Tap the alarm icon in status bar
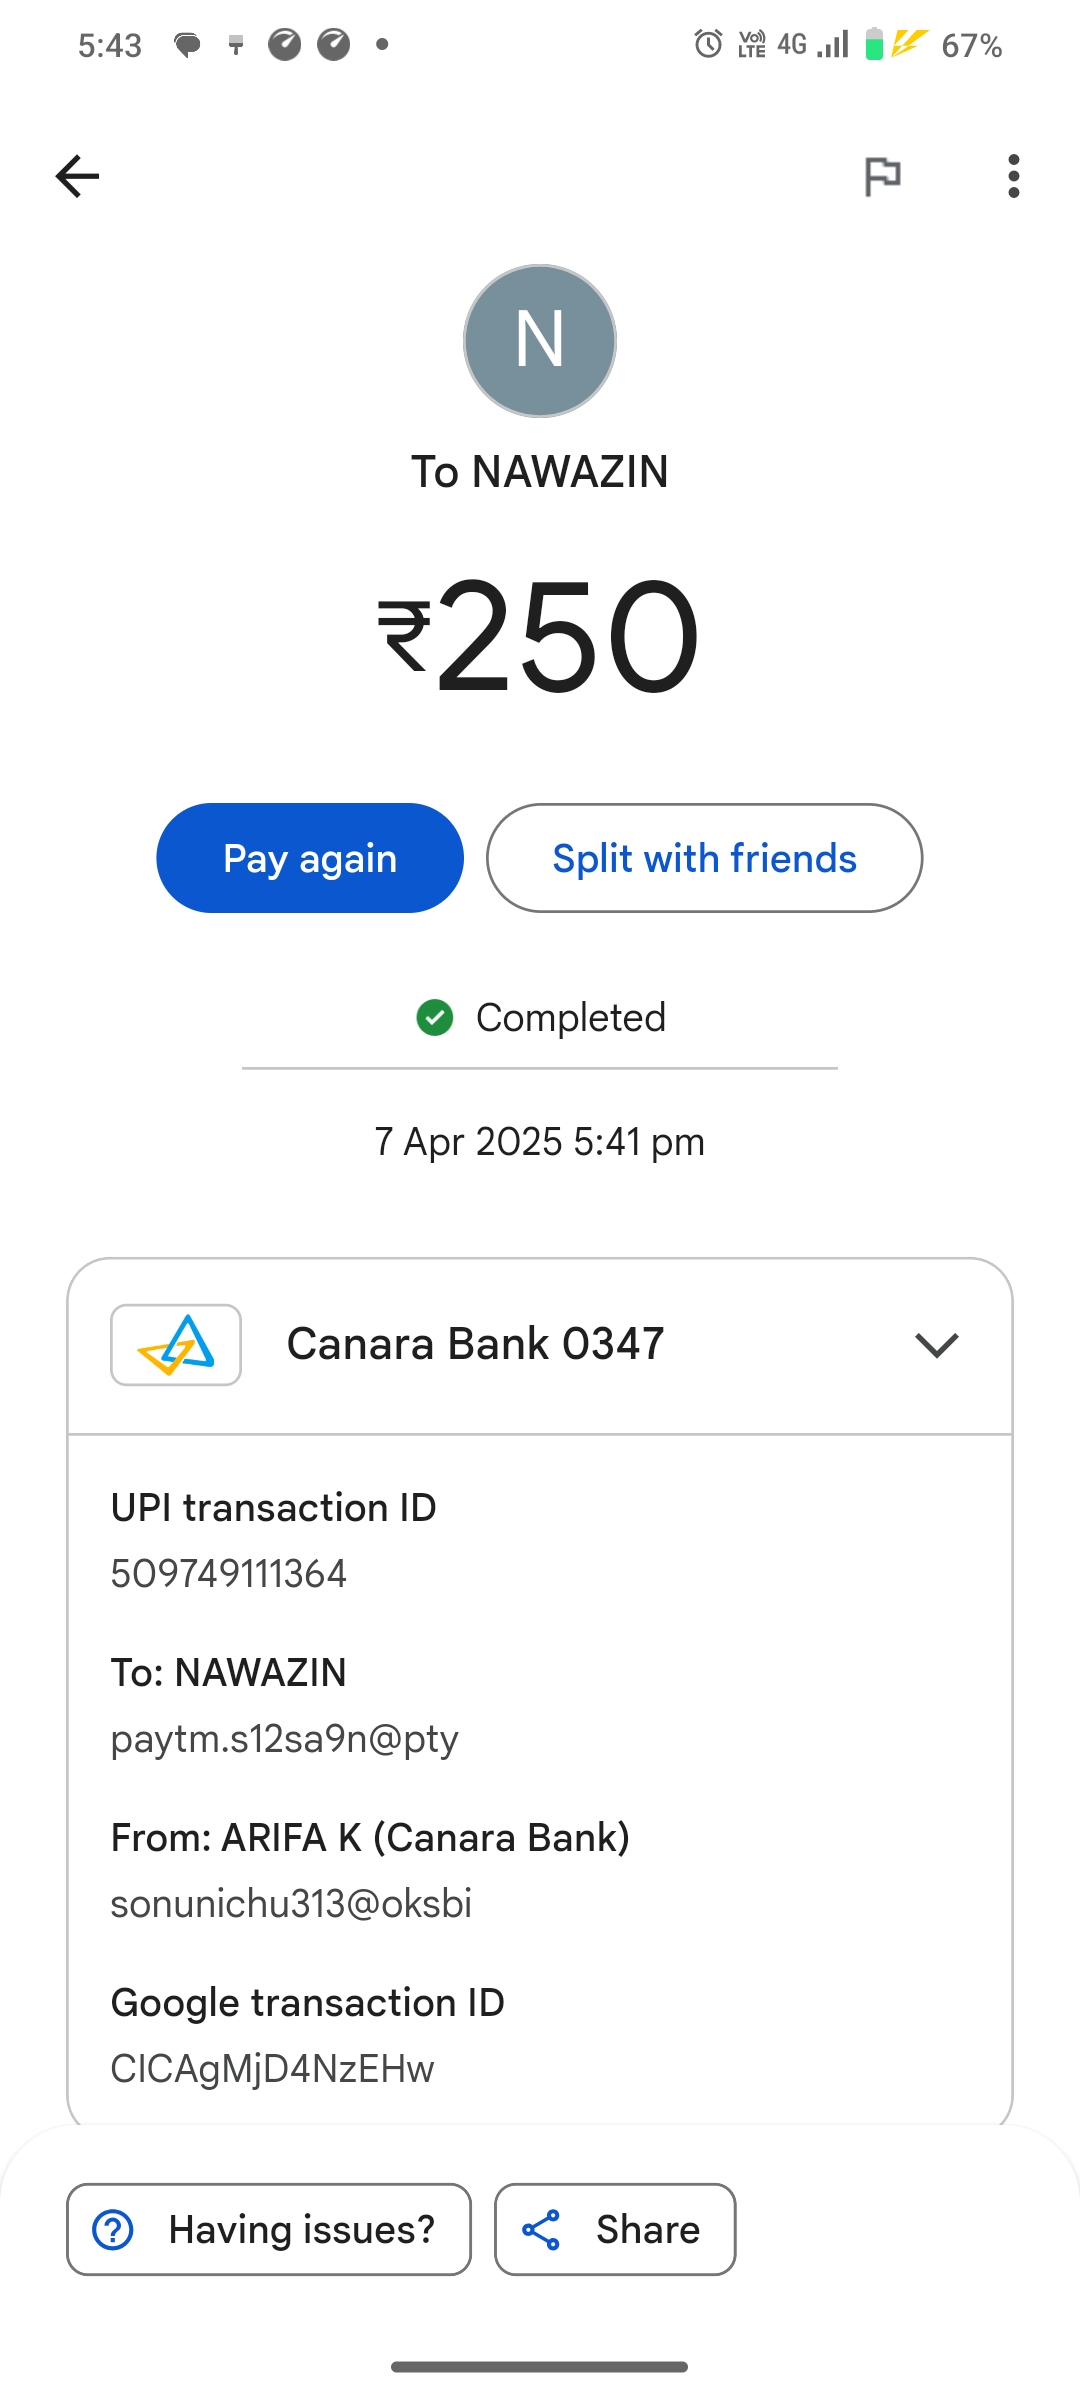This screenshot has width=1080, height=2400. (x=708, y=44)
